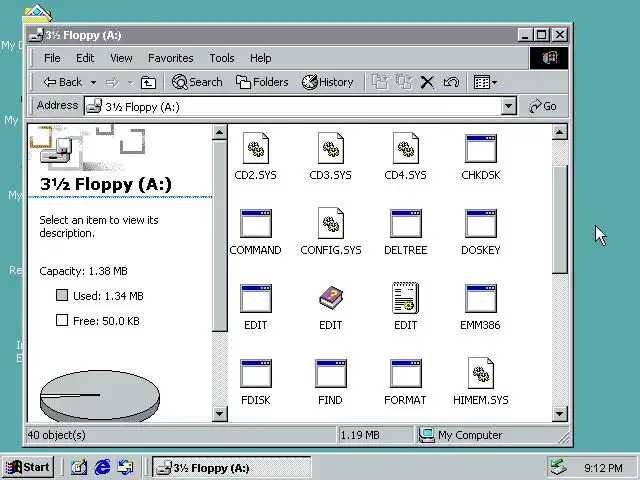Click the Used: 1.34 MB legend entry
Screen dimensions: 640x480
[100, 296]
